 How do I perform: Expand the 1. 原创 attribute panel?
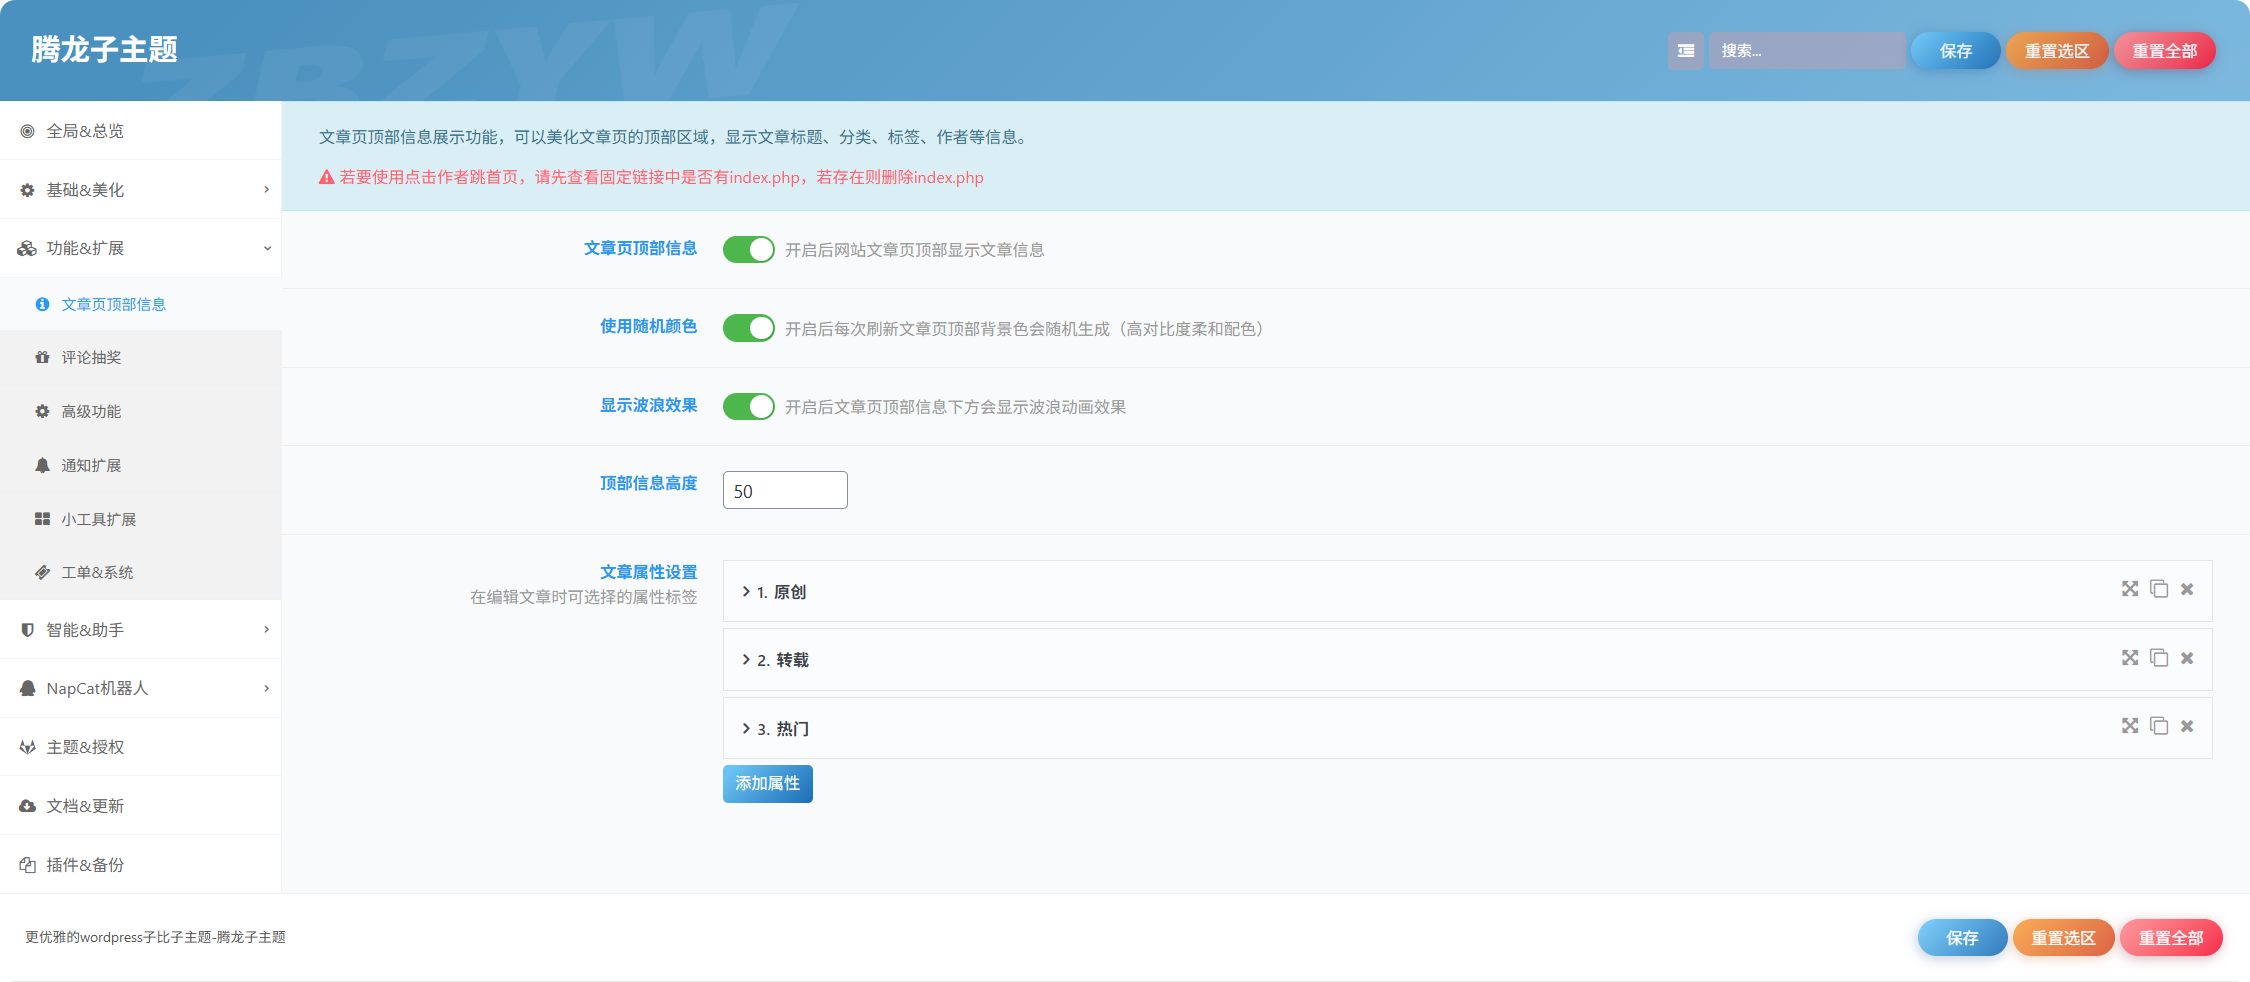1467,591
